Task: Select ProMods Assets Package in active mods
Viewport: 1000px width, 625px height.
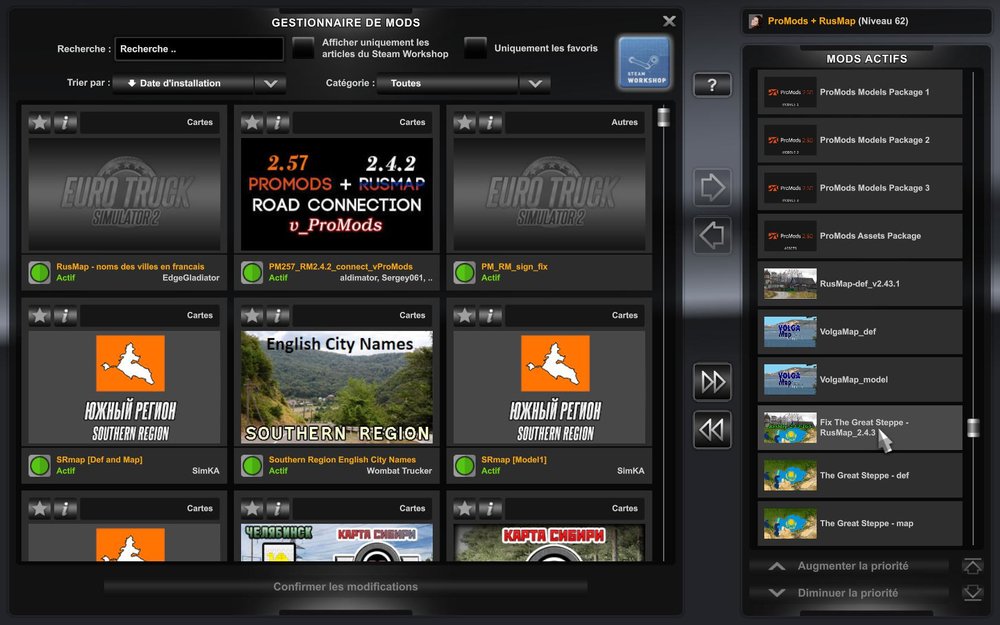Action: [860, 236]
